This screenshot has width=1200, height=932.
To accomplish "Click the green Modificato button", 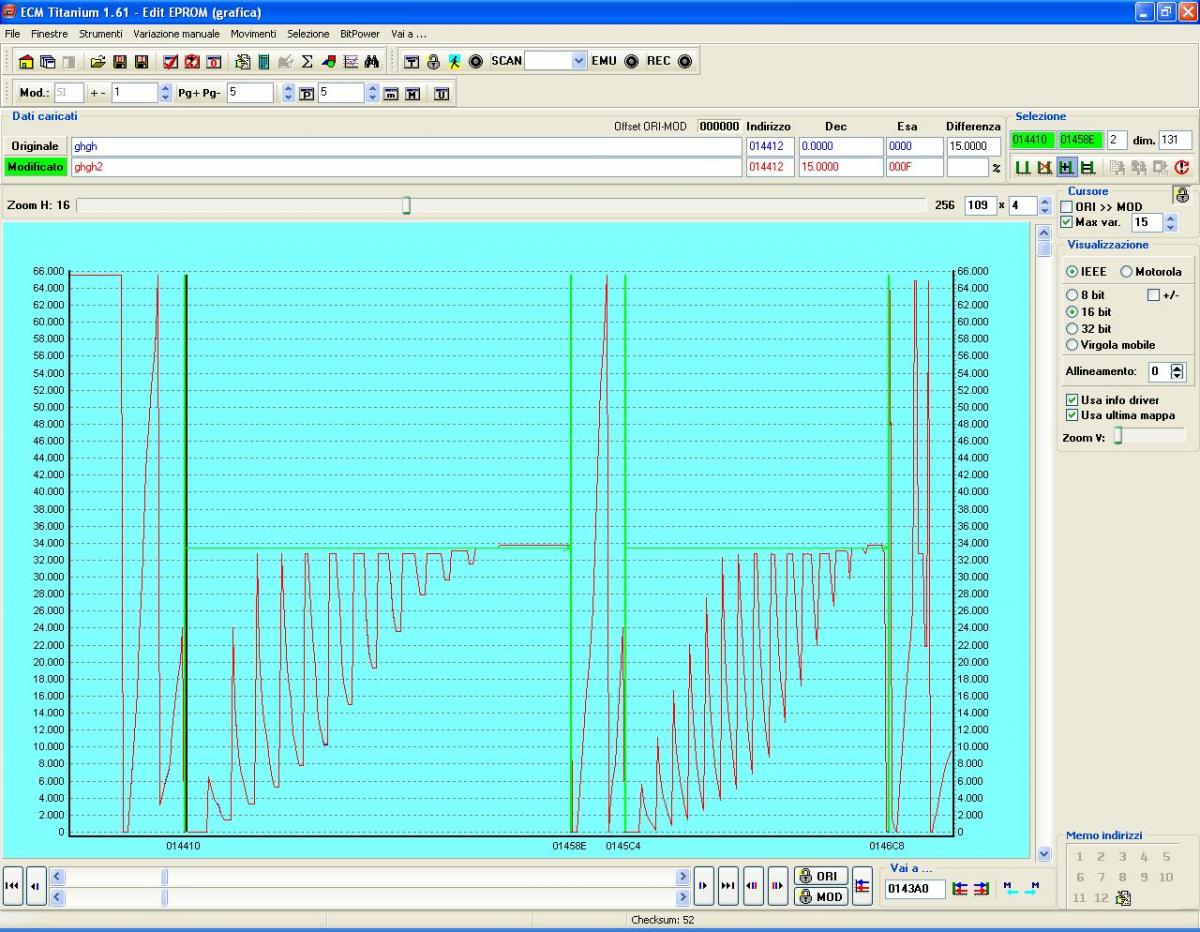I will point(35,167).
